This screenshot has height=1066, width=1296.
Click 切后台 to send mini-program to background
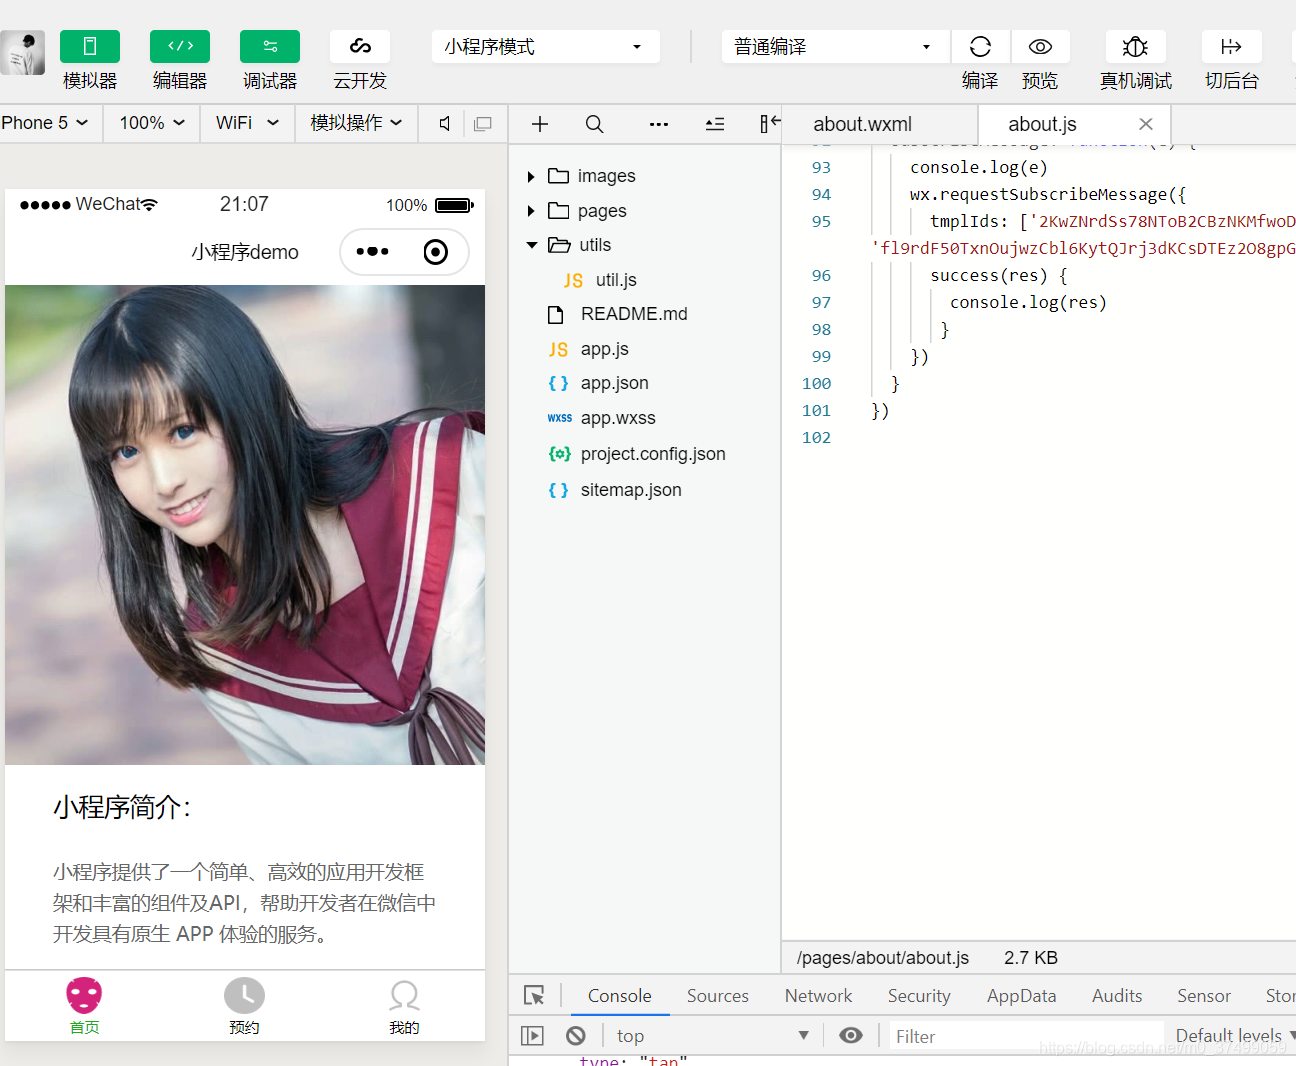point(1231,46)
